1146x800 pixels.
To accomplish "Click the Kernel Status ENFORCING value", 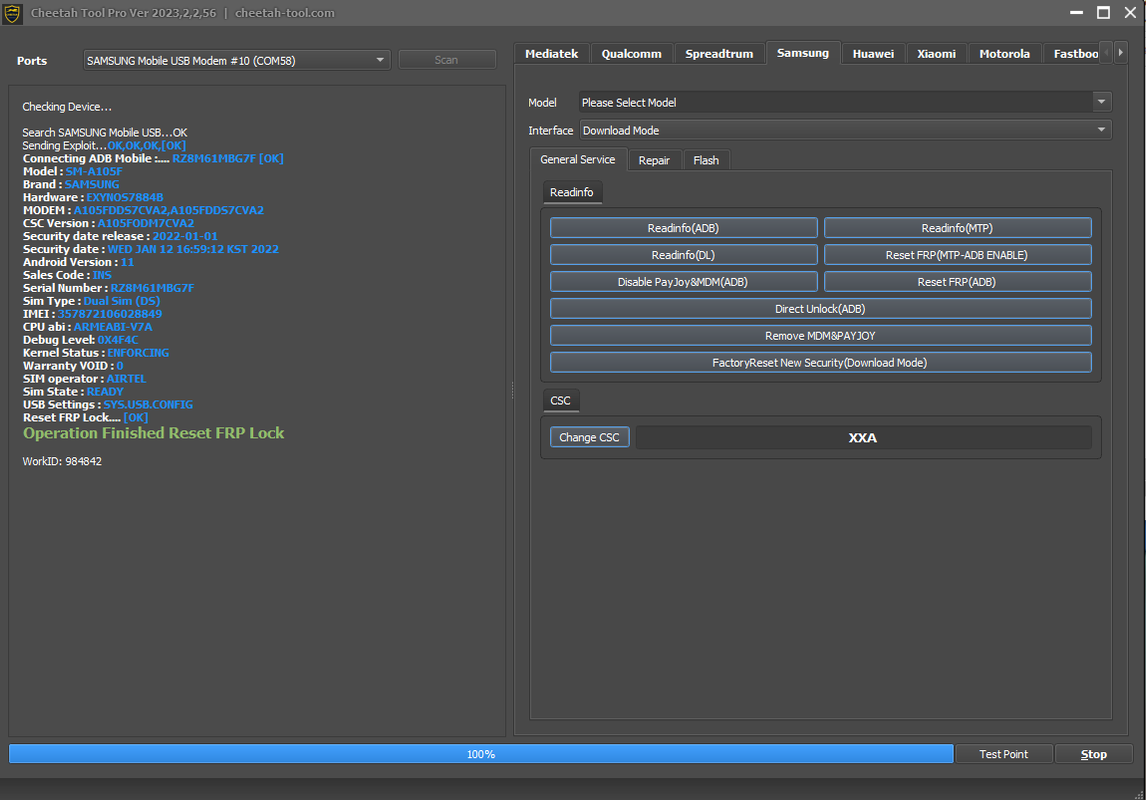I will pos(138,353).
